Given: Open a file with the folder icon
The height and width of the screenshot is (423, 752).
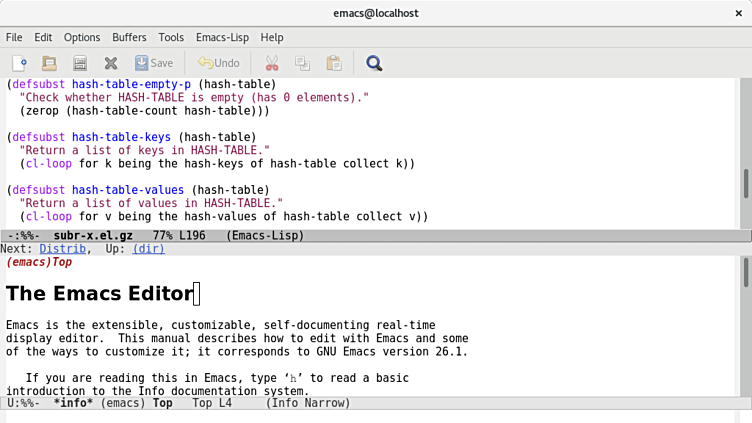Looking at the screenshot, I should tap(49, 63).
